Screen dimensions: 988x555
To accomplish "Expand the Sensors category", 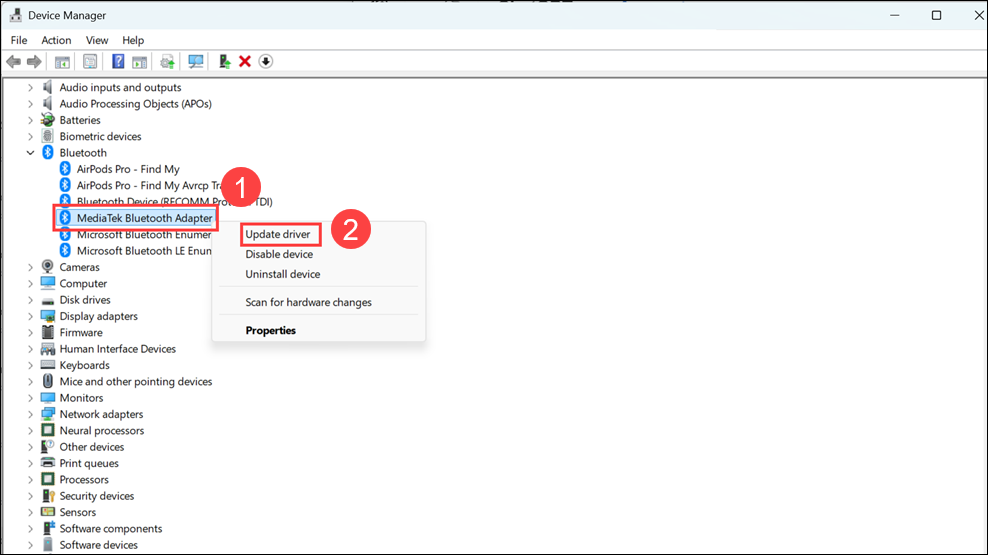I will 30,512.
